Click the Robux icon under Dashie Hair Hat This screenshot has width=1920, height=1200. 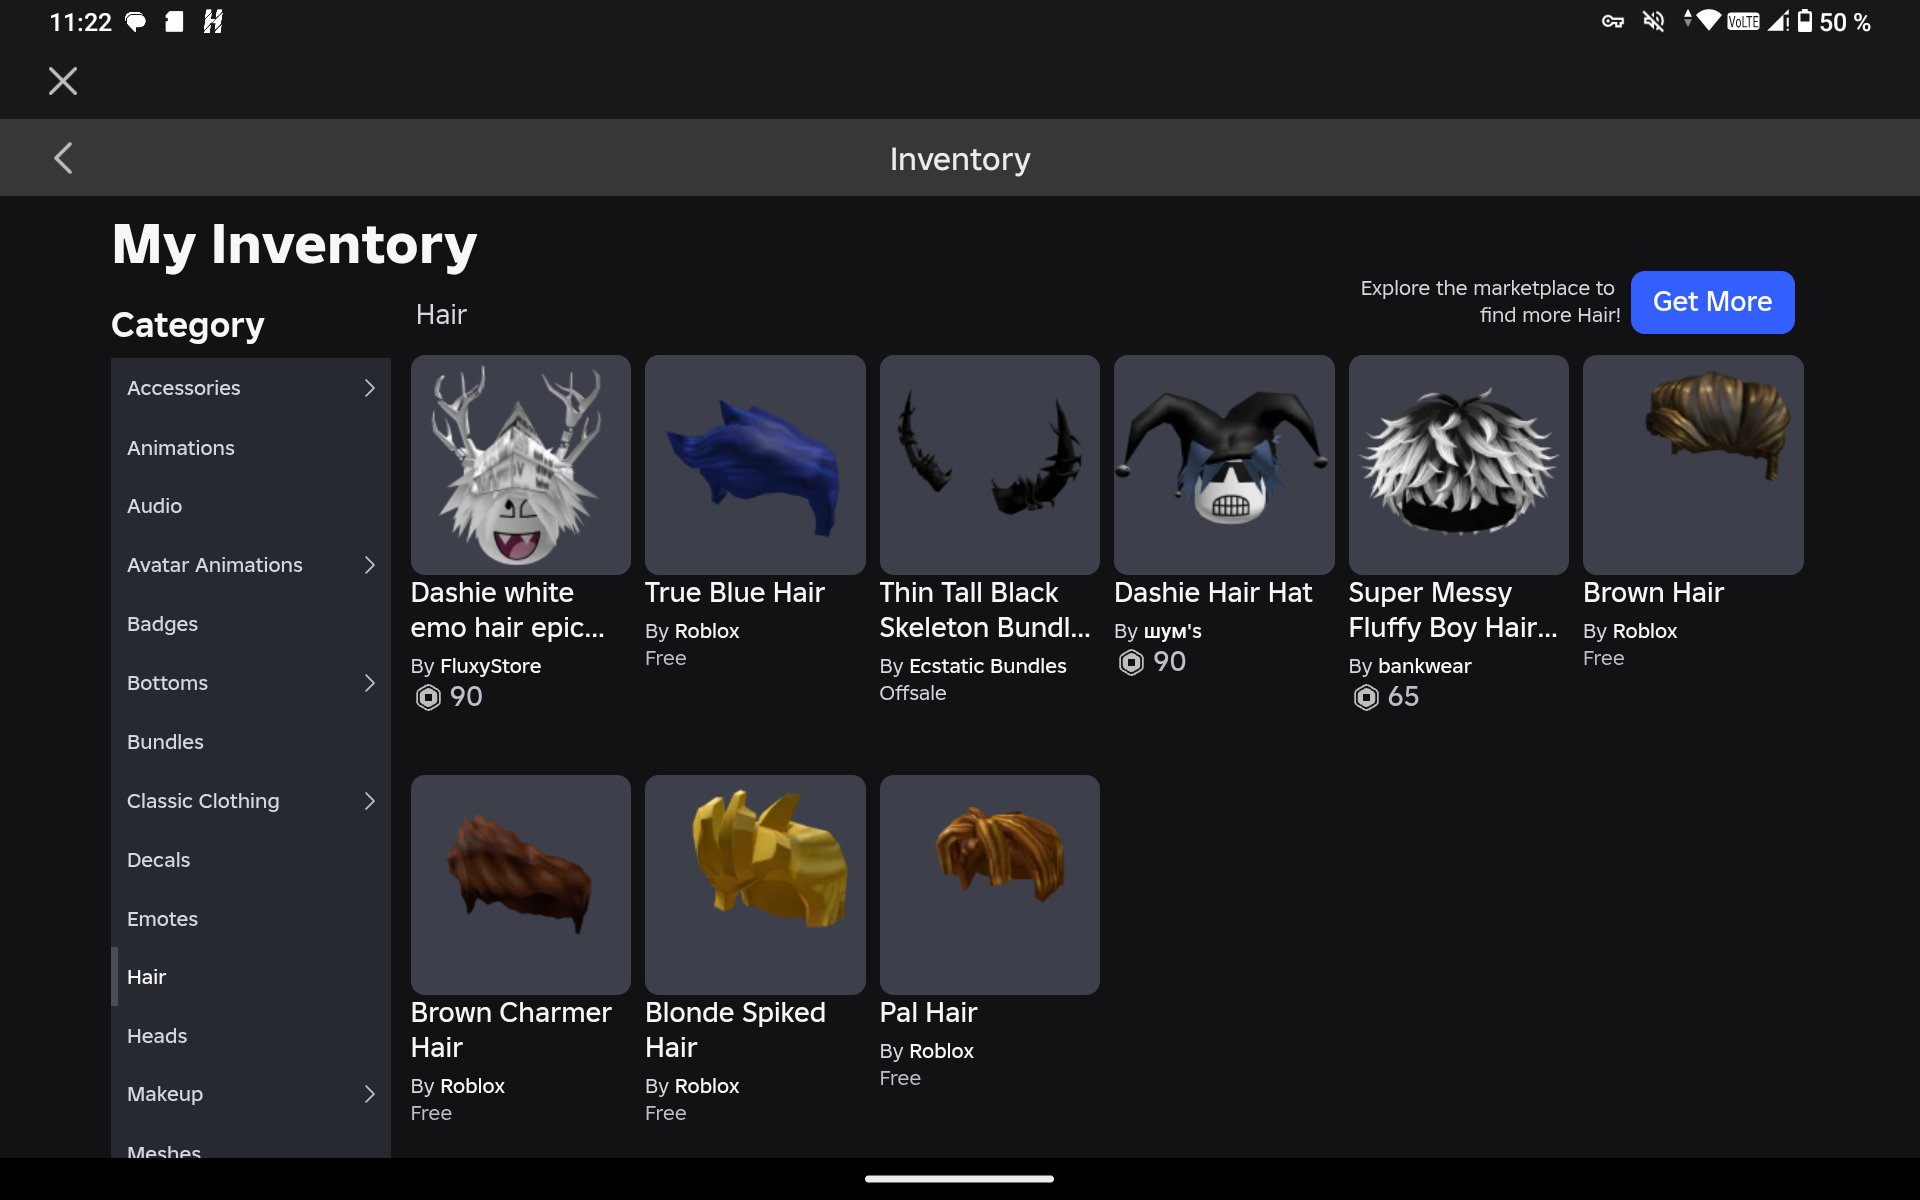(x=1131, y=662)
